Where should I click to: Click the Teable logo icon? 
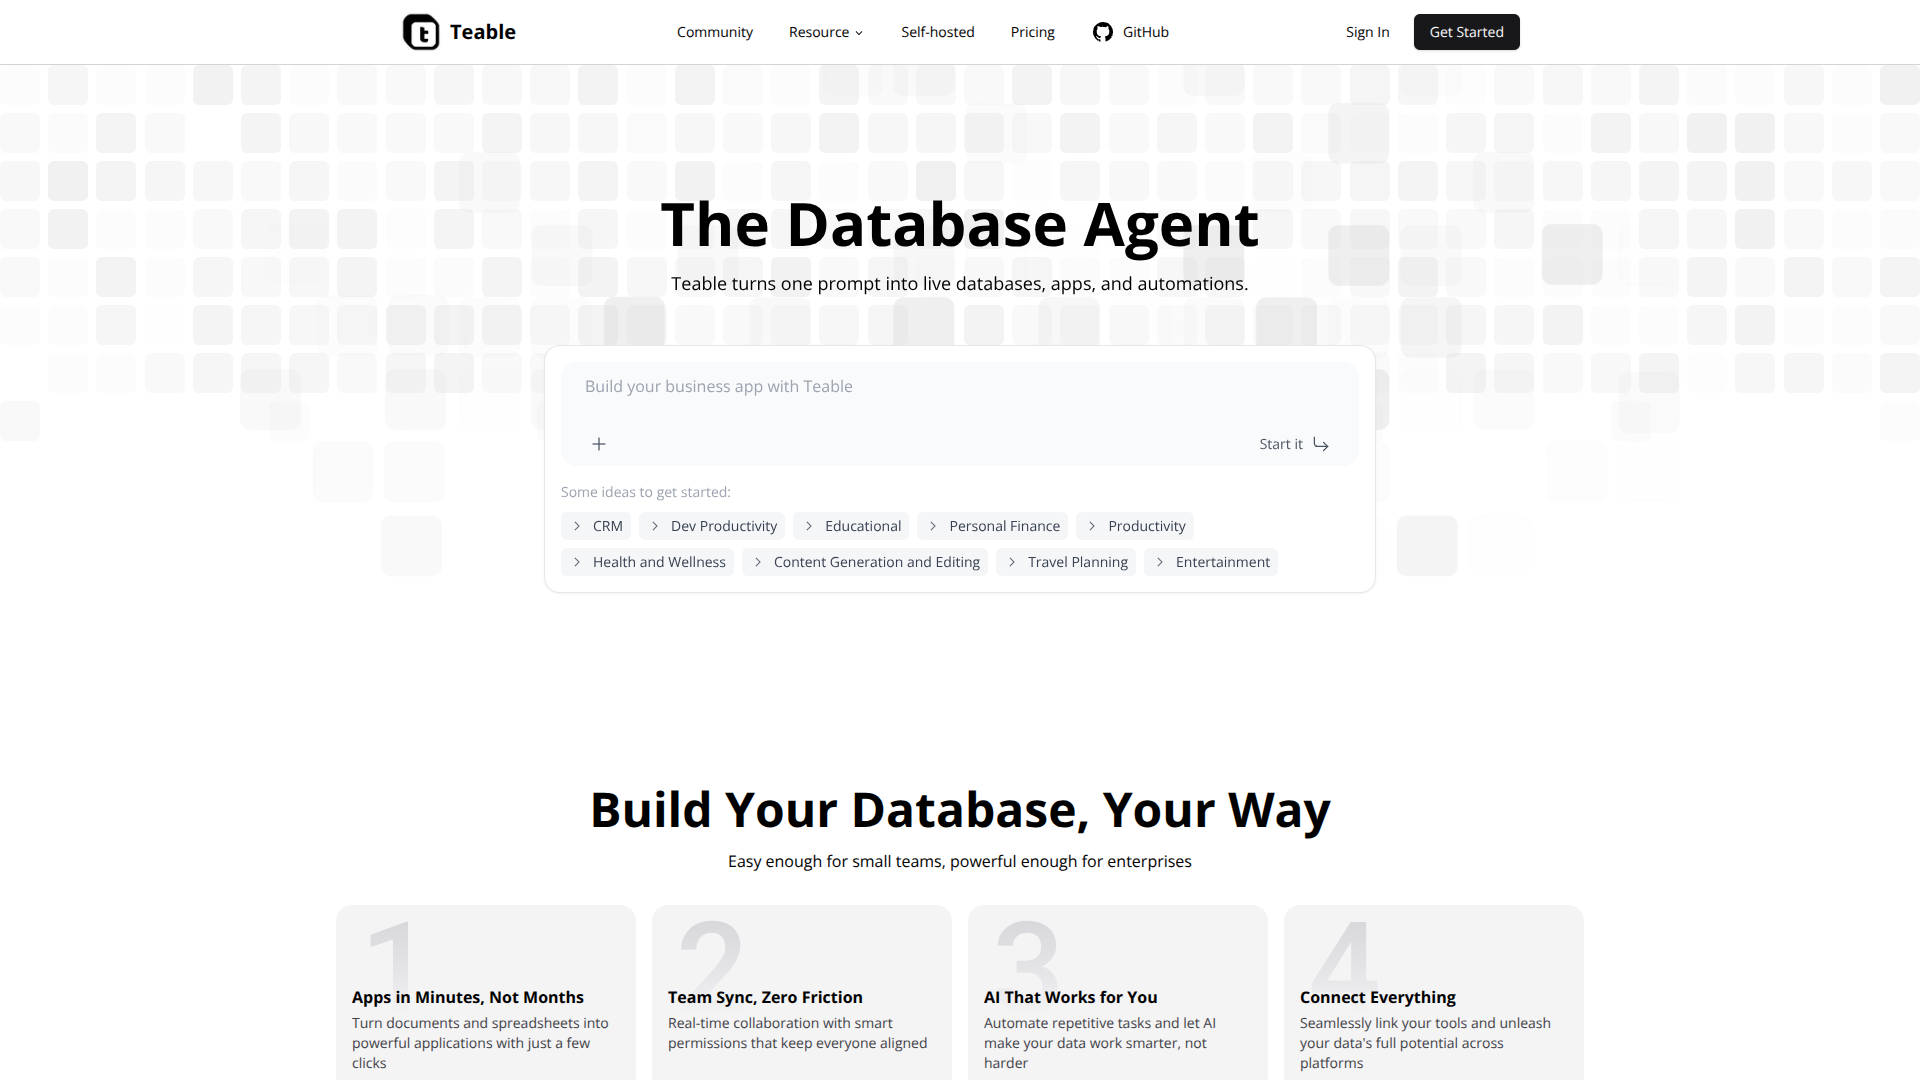coord(420,31)
